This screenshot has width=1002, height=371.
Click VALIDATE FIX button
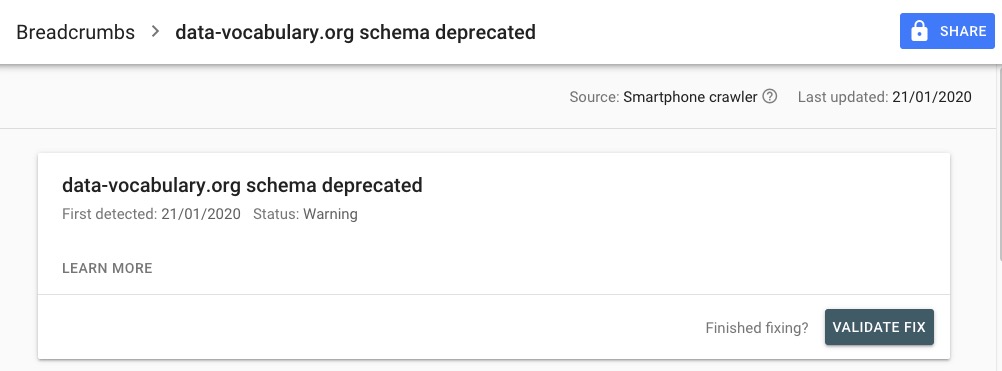pos(879,327)
